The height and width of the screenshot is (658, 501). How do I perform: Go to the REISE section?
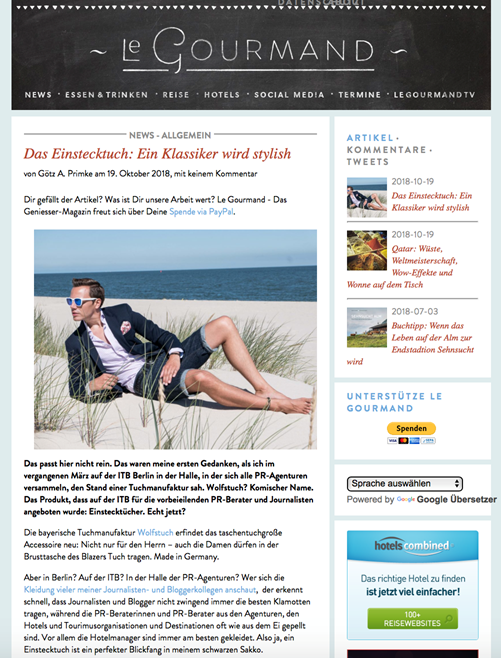(176, 95)
